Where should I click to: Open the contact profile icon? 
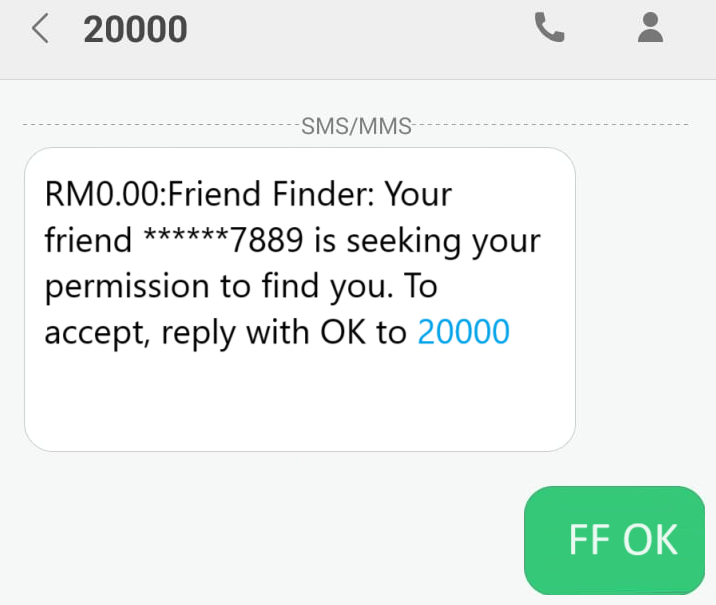click(x=651, y=28)
